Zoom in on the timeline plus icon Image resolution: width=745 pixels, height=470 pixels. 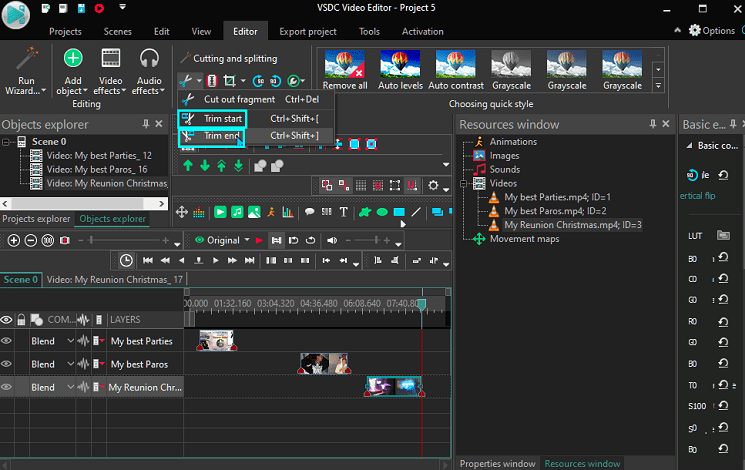tap(14, 240)
